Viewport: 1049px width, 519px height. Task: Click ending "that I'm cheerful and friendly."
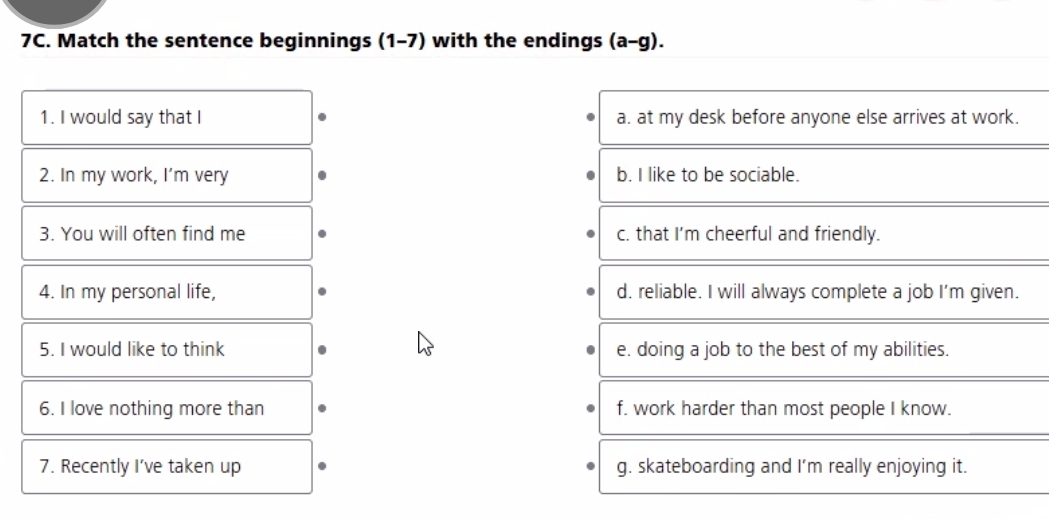(822, 234)
